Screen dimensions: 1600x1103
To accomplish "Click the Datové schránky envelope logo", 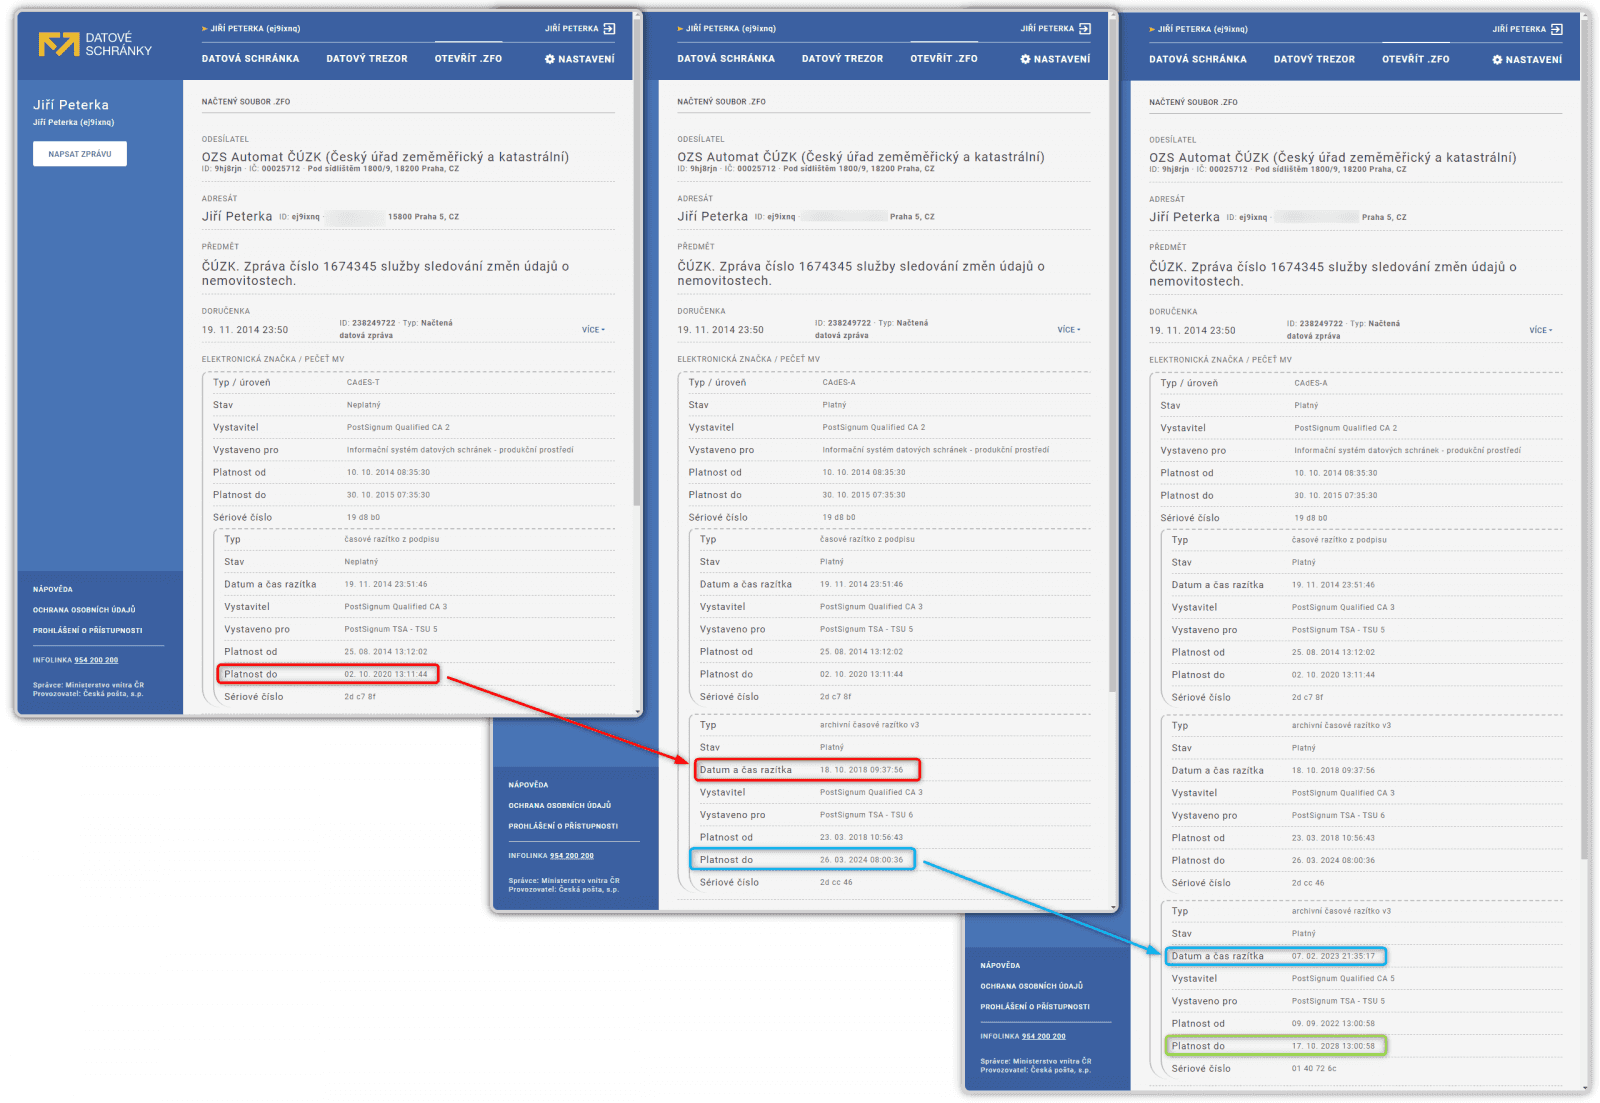I will pyautogui.click(x=58, y=44).
